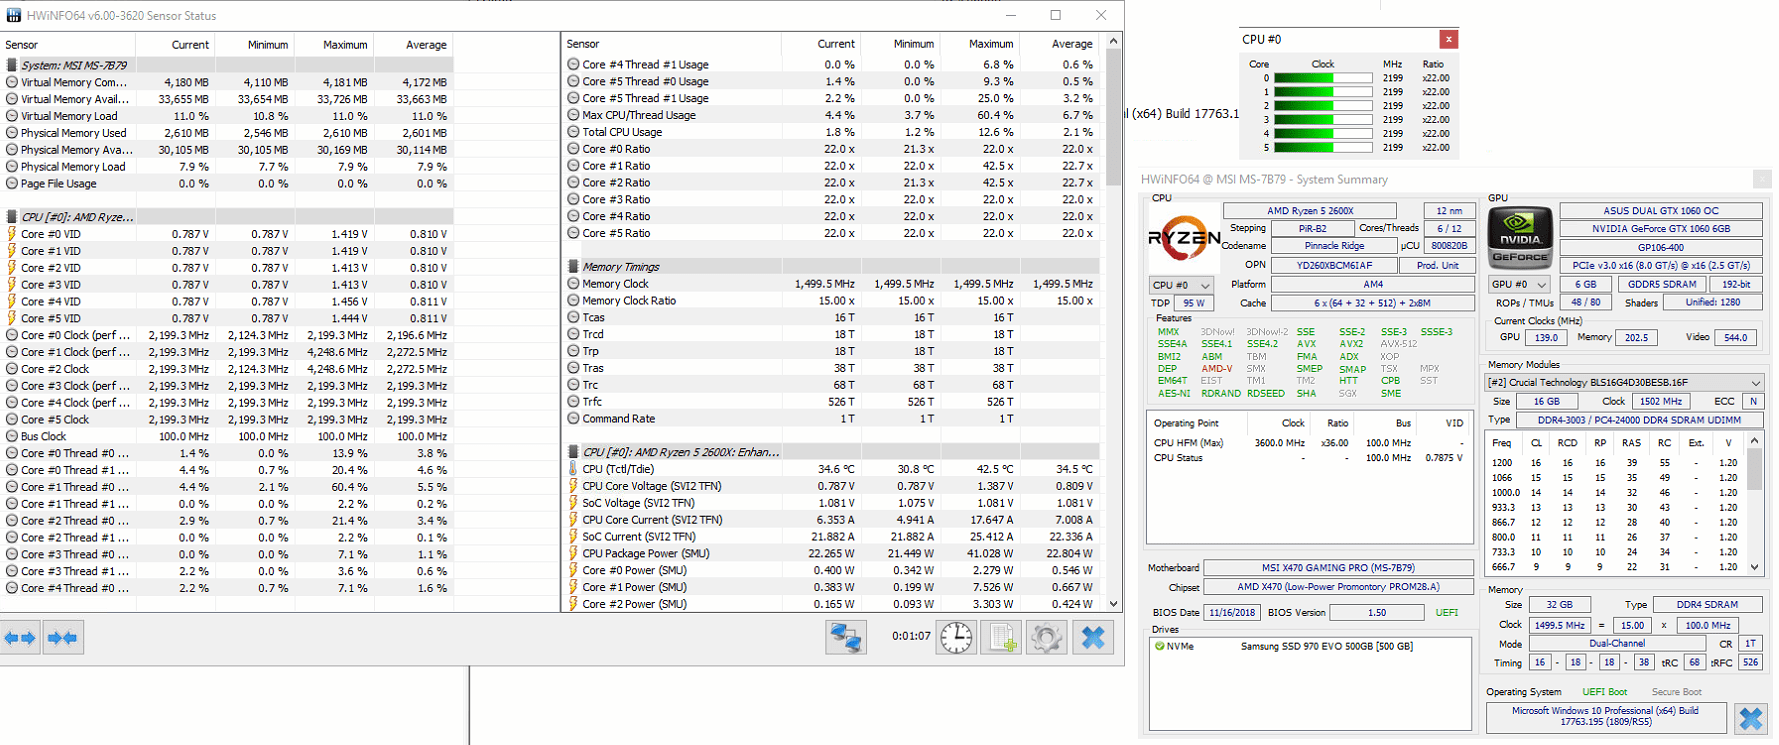Click the lightning icon beside Core #0 VID
Viewport: 1779px width, 745px height.
click(12, 234)
